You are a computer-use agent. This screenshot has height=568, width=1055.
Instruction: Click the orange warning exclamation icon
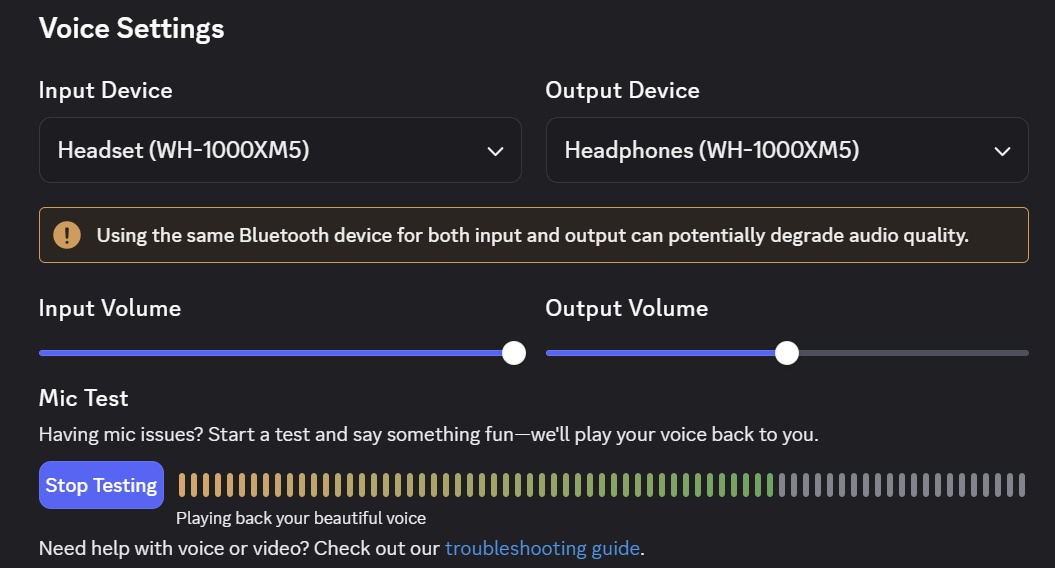pyautogui.click(x=67, y=235)
